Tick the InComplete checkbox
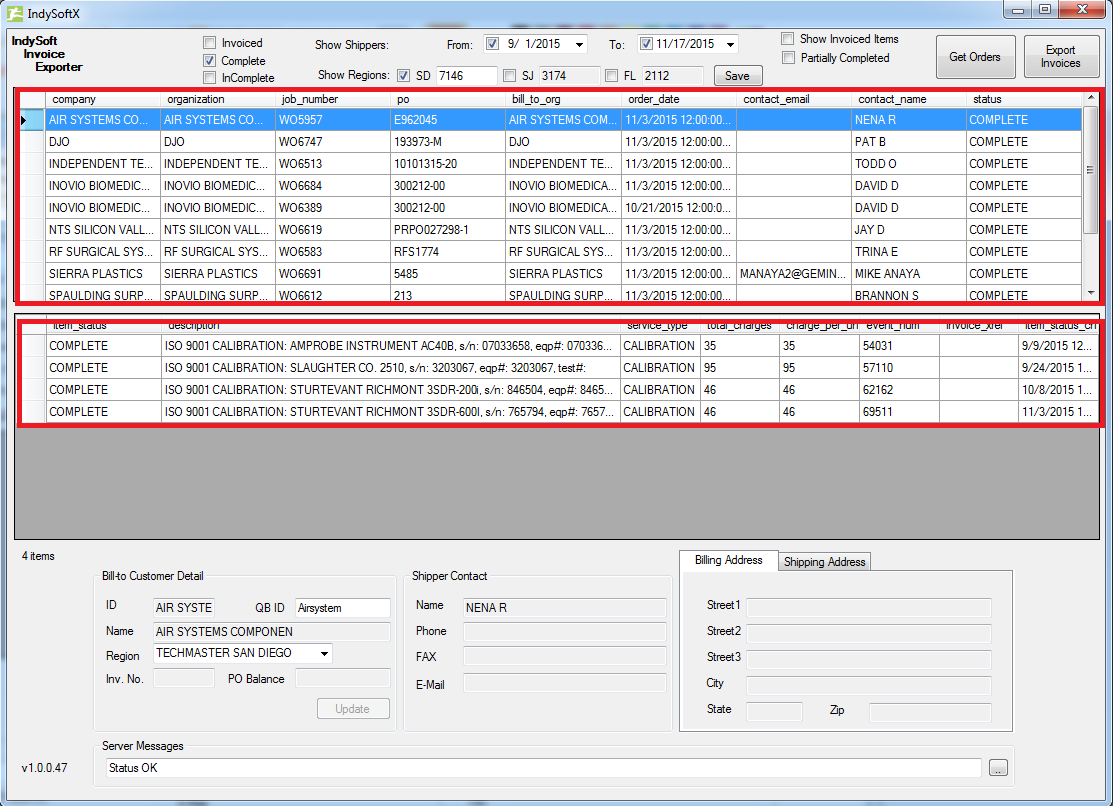This screenshot has height=806, width=1113. point(210,78)
